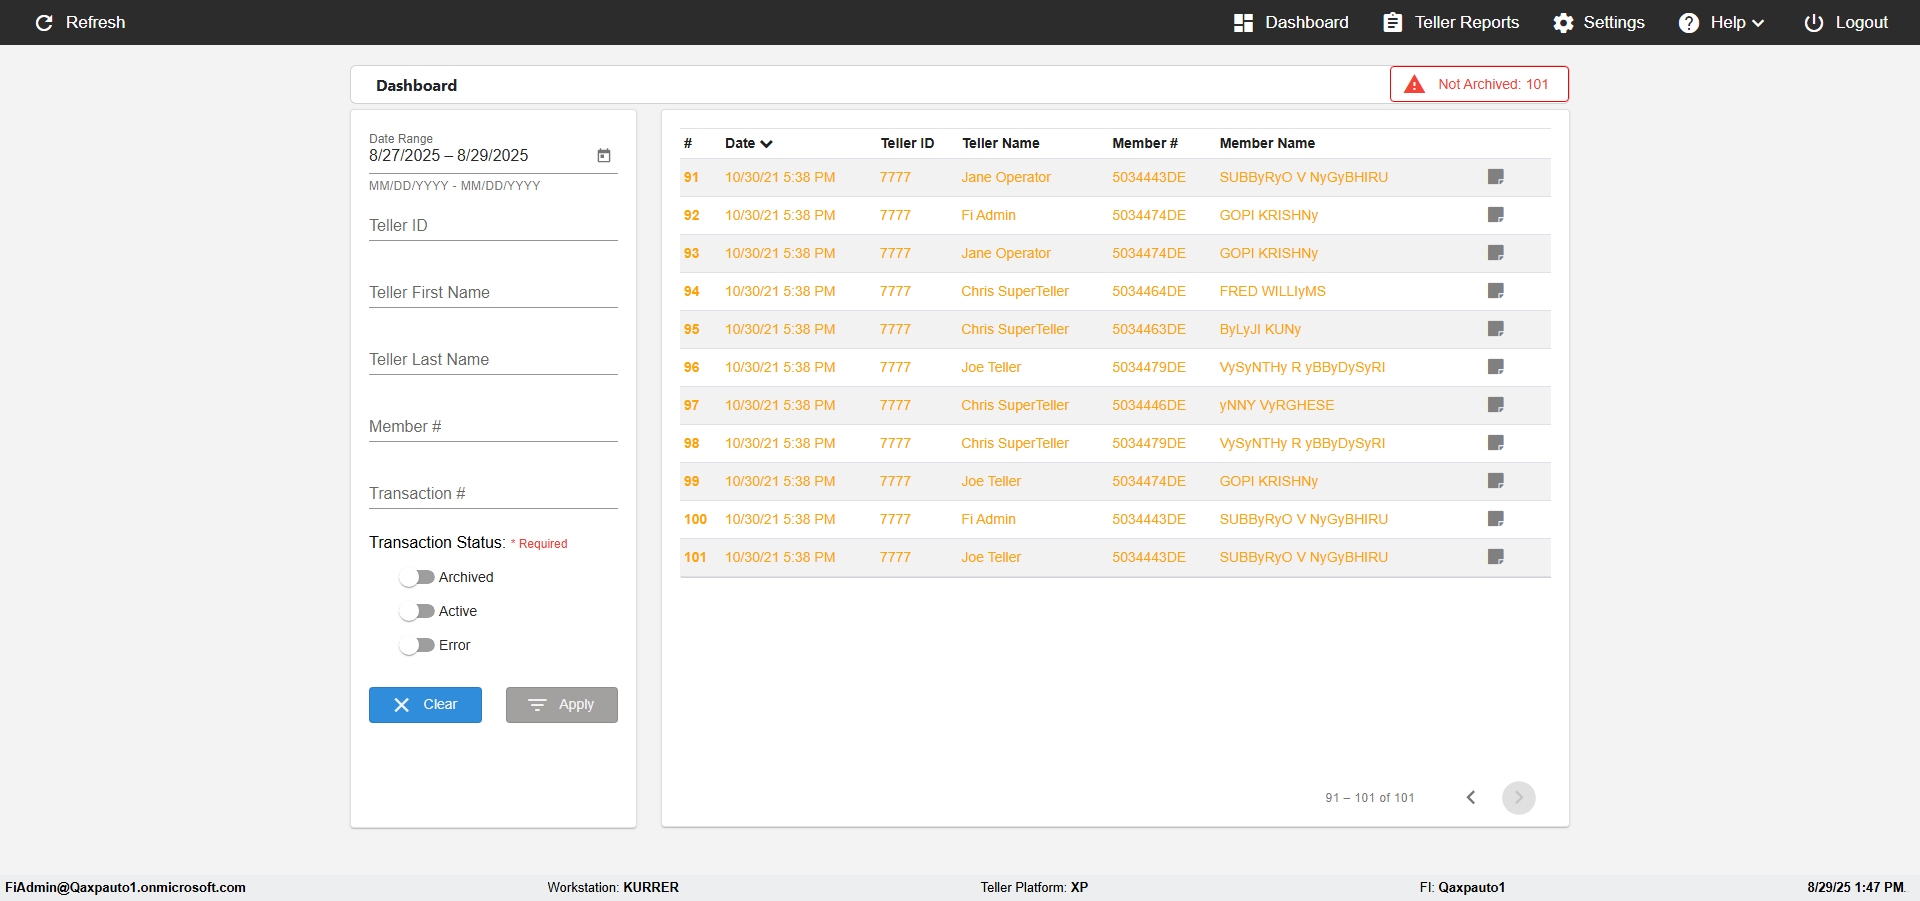Click FiAdmin email in status bar
The height and width of the screenshot is (901, 1920).
click(x=126, y=887)
